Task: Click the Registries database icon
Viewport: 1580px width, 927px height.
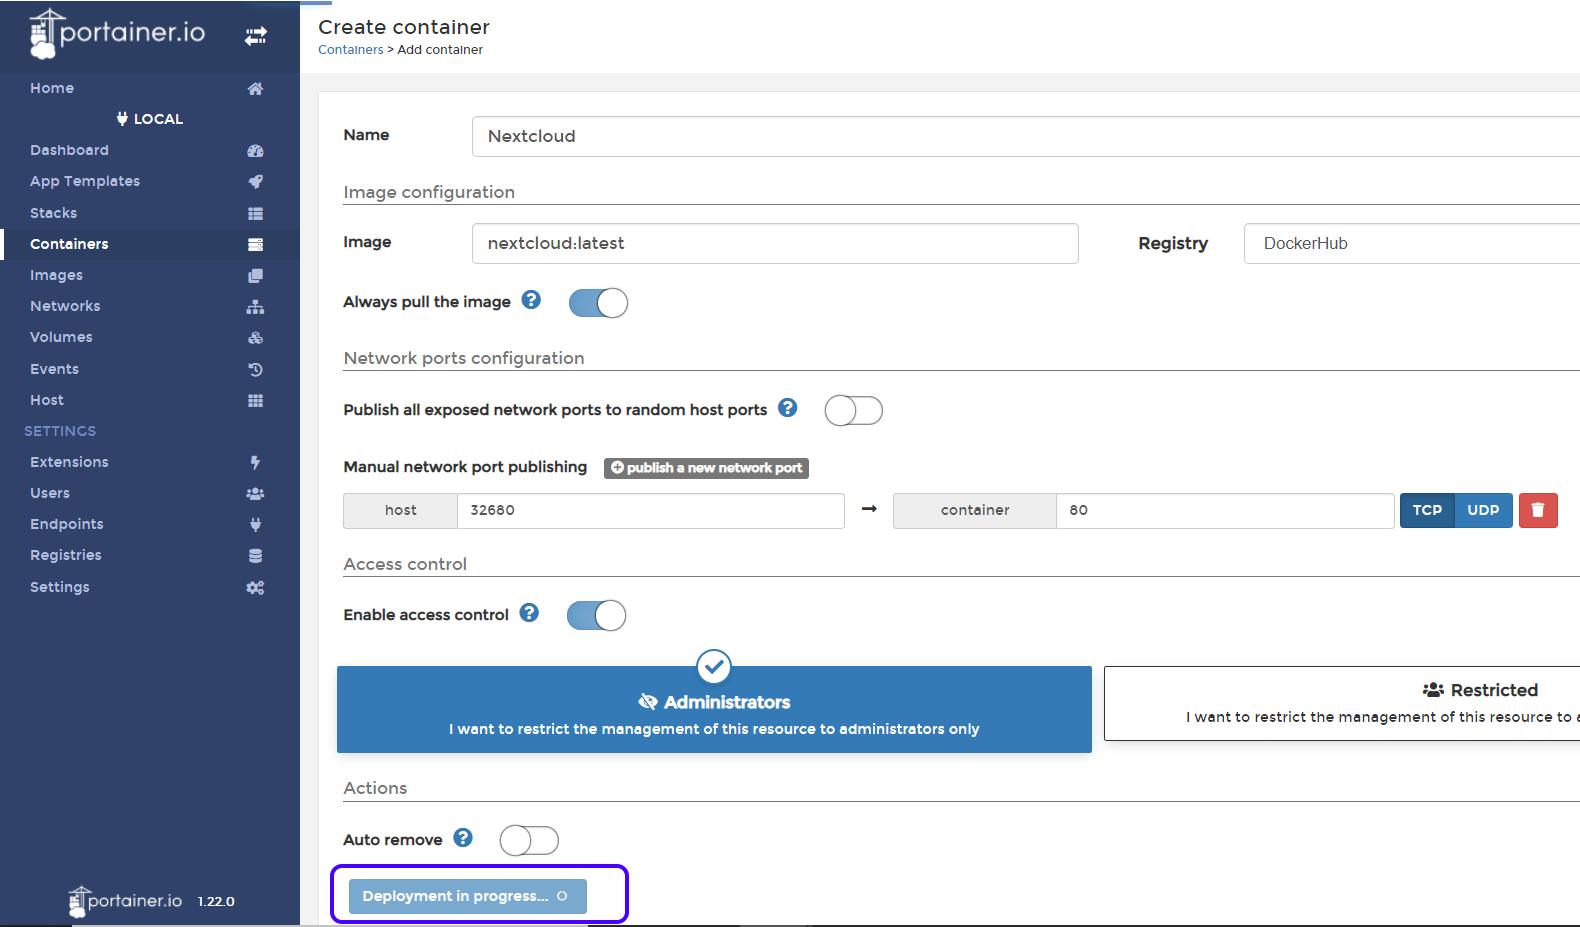Action: pos(255,555)
